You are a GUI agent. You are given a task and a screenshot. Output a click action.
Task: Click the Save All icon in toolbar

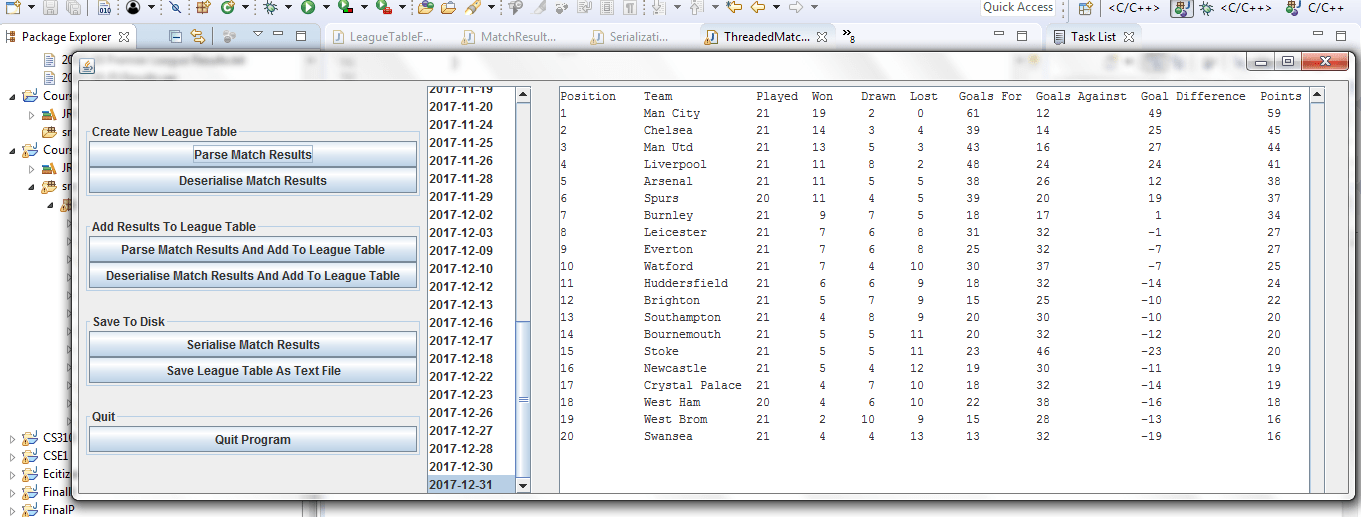pos(73,7)
